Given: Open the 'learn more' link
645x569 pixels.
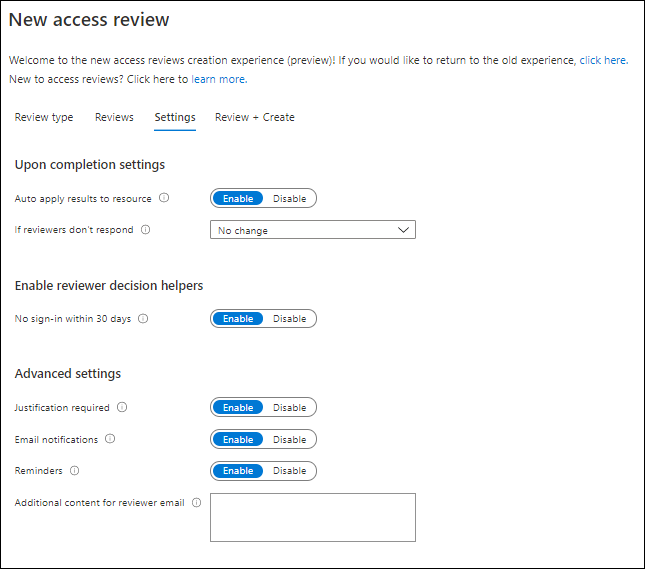Looking at the screenshot, I should [219, 79].
